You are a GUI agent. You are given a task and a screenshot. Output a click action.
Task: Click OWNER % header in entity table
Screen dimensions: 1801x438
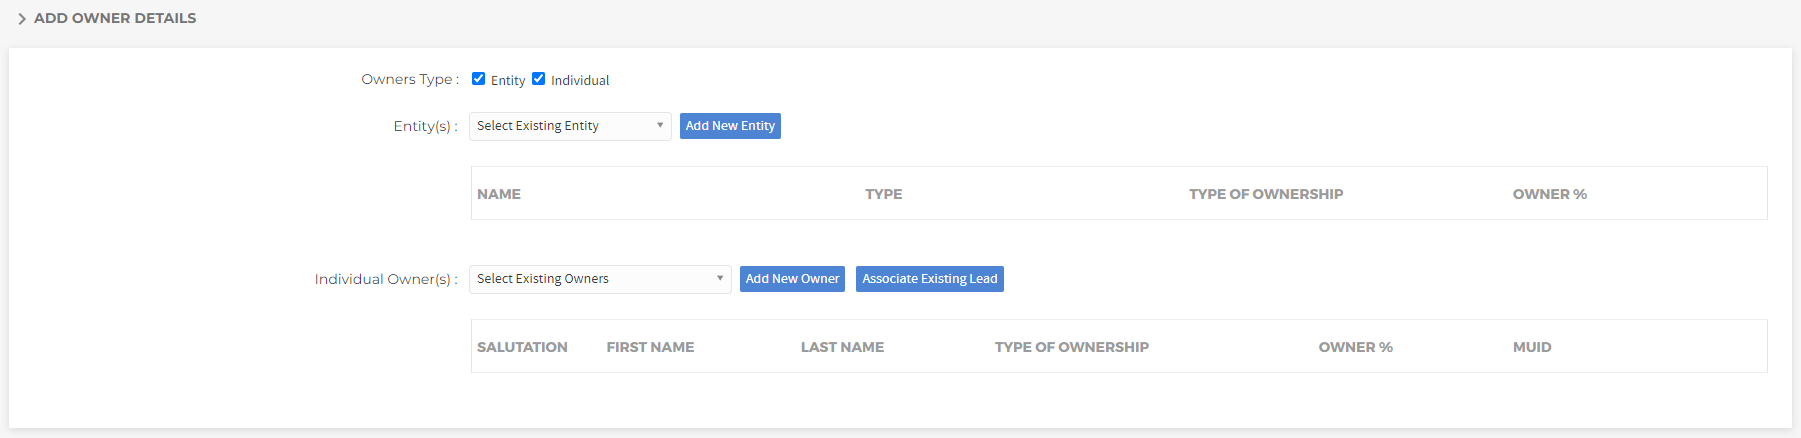click(x=1550, y=194)
